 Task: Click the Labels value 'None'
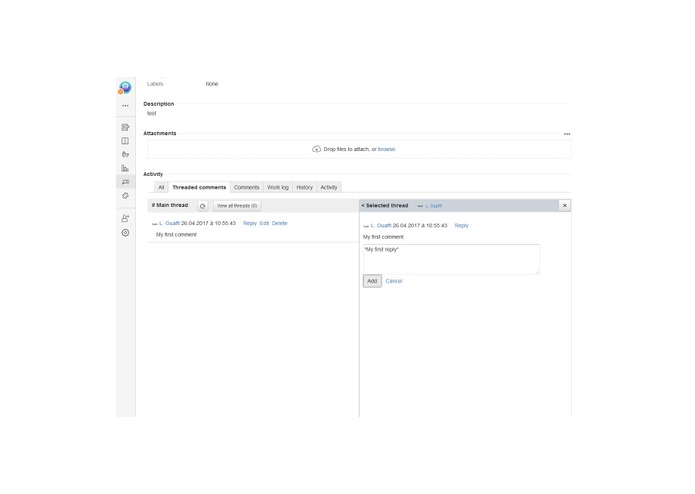tap(212, 84)
